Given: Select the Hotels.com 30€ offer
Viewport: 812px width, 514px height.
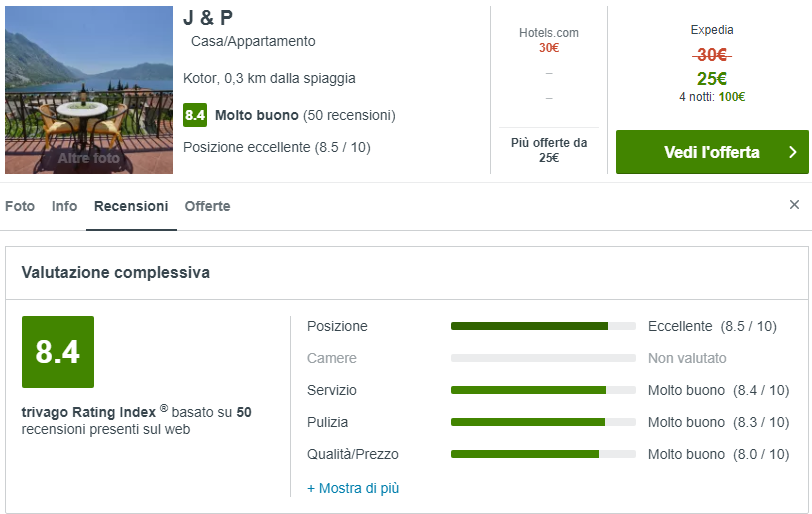Looking at the screenshot, I should 548,40.
